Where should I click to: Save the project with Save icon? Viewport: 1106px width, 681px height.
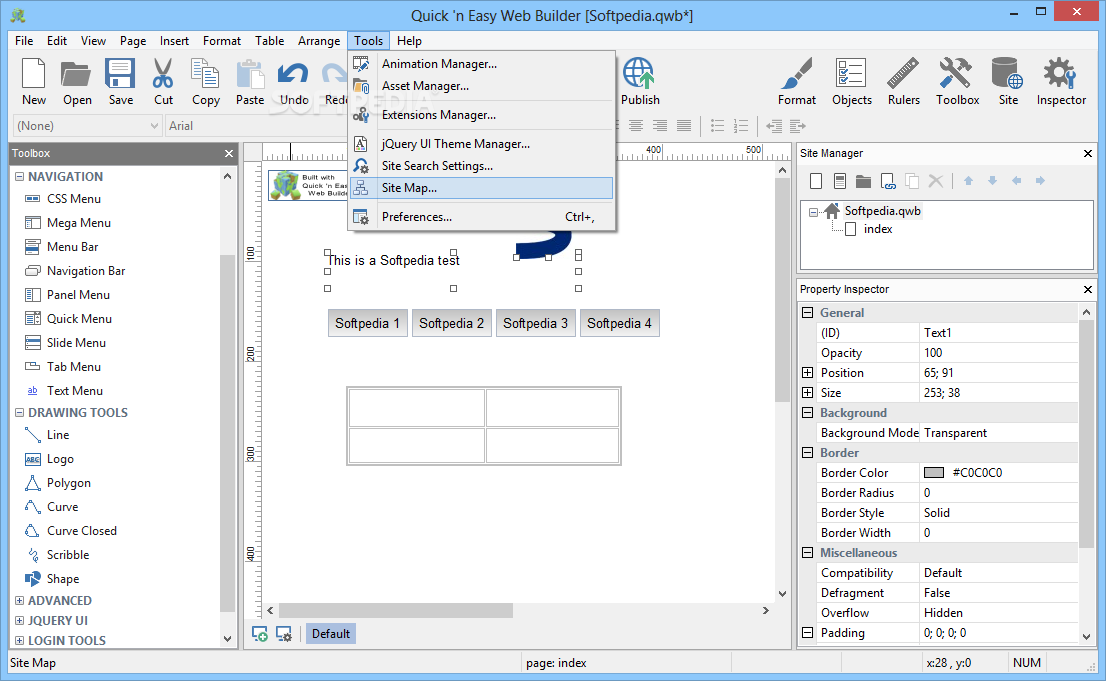coord(120,82)
